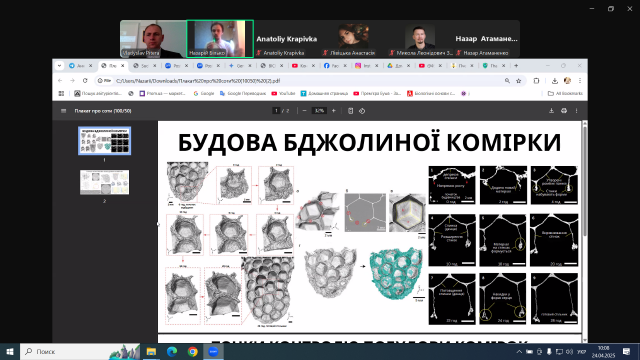Switch to the Gemini tab
The height and width of the screenshot is (360, 640).
pyautogui.click(x=241, y=66)
